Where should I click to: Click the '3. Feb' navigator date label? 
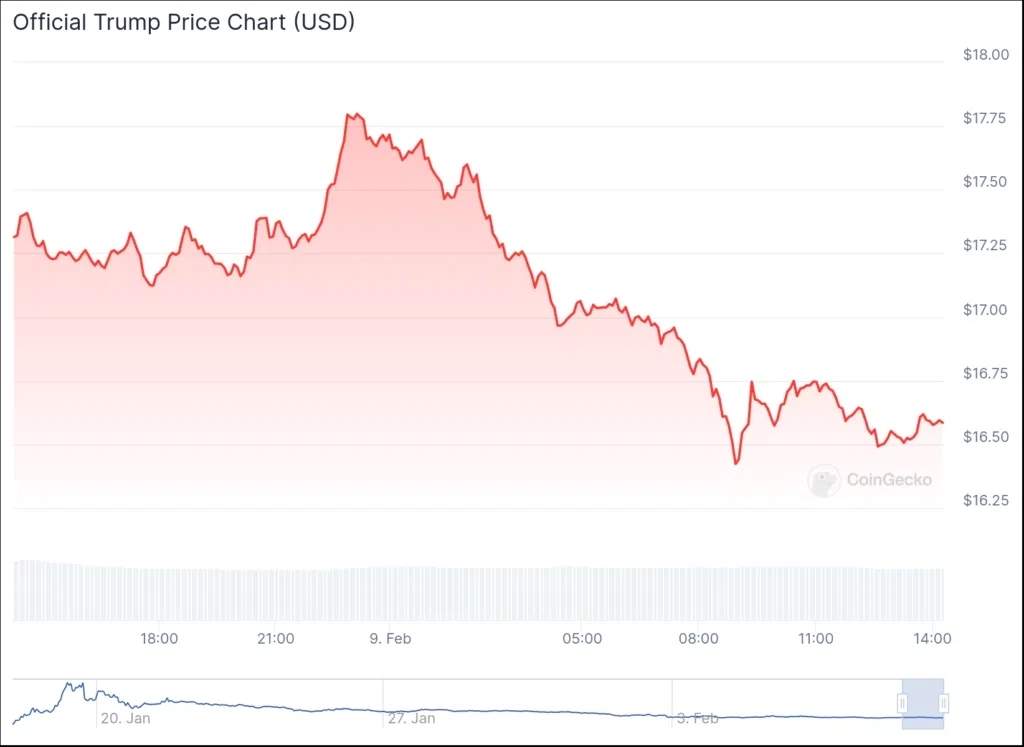tap(697, 717)
